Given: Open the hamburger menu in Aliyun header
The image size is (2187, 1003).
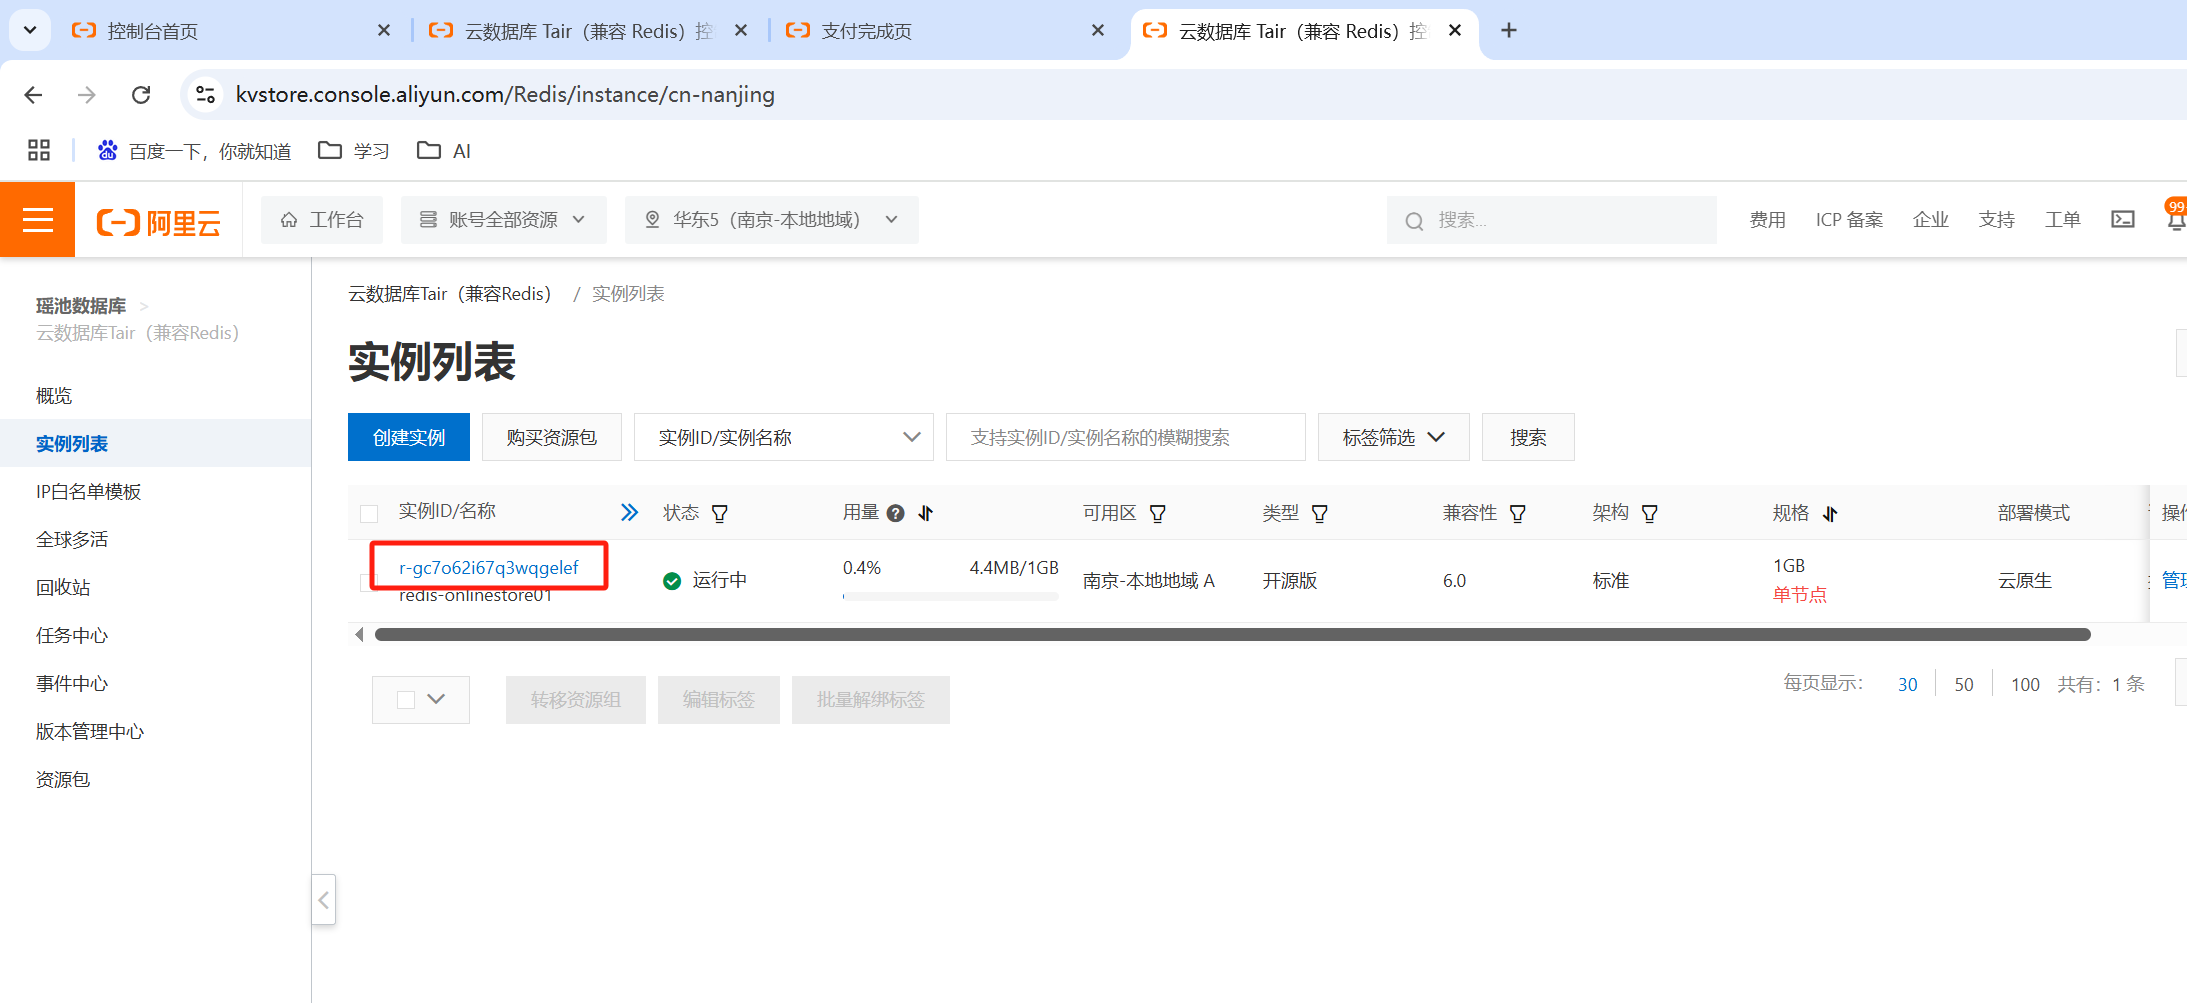Looking at the screenshot, I should 37,219.
